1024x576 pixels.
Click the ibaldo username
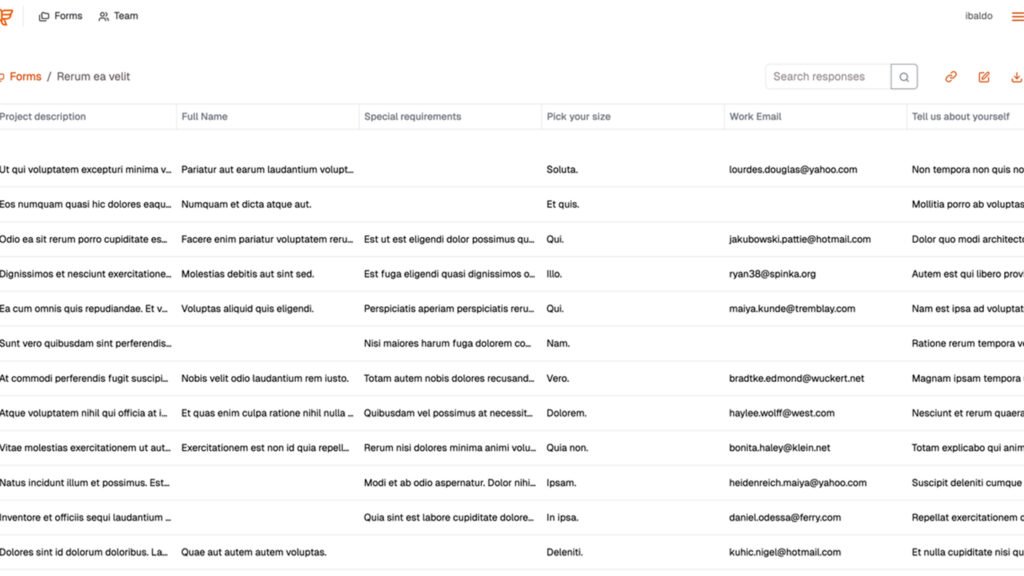[x=978, y=16]
